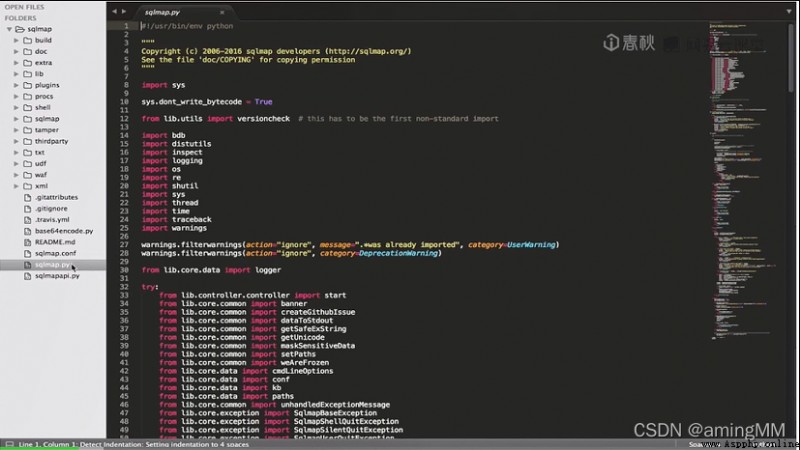Expand the lib folder arrow

(x=16, y=74)
